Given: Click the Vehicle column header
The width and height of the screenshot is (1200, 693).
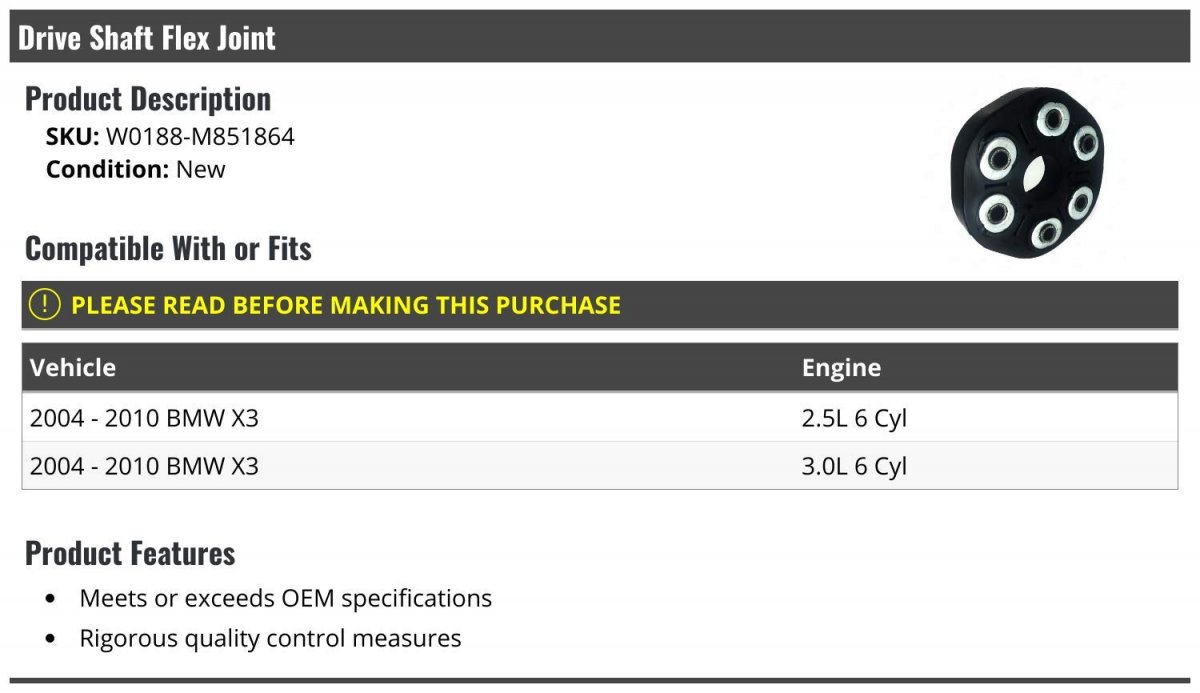Looking at the screenshot, I should tap(73, 367).
